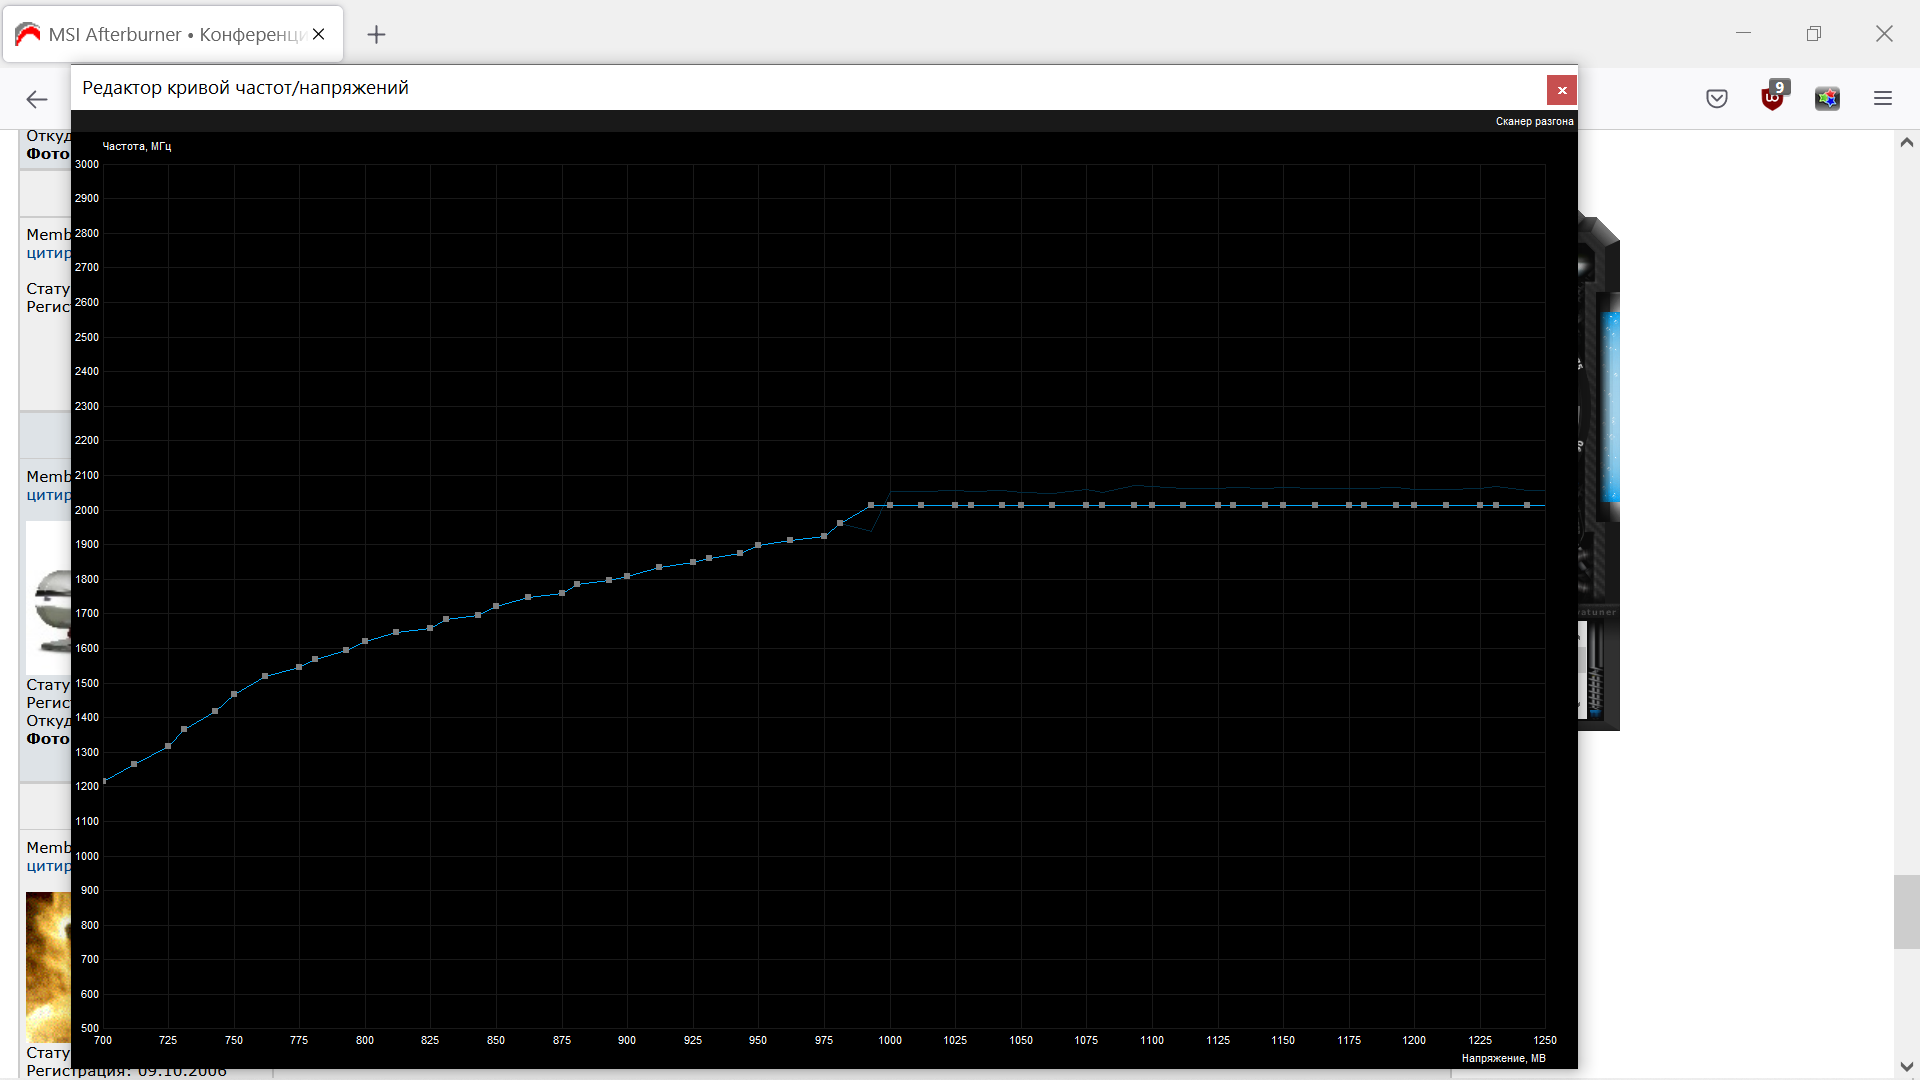The height and width of the screenshot is (1080, 1920).
Task: Open a new browser tab
Action: point(376,35)
